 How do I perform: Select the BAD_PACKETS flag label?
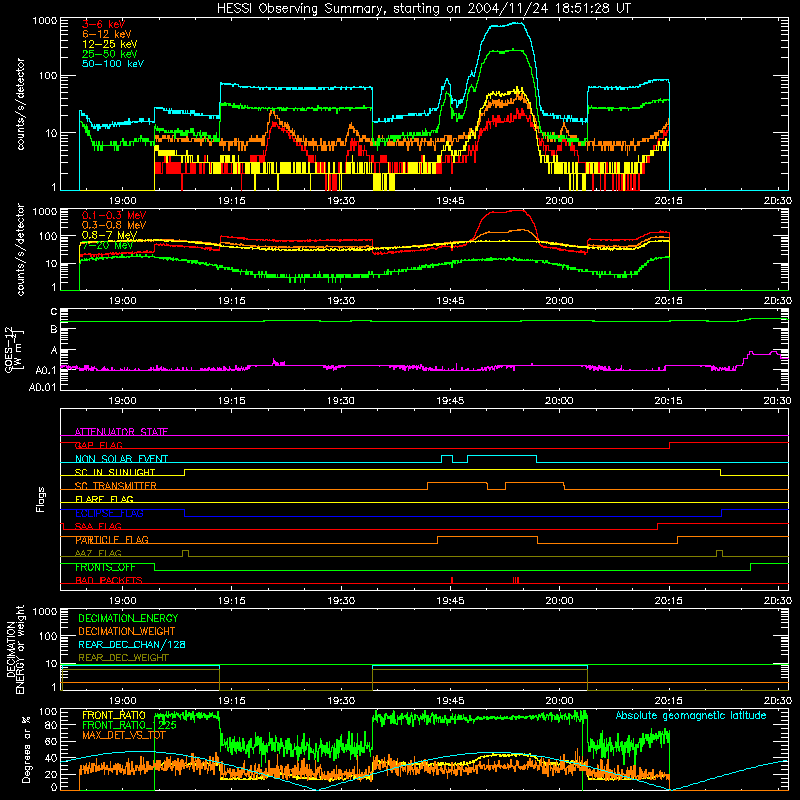(x=109, y=580)
